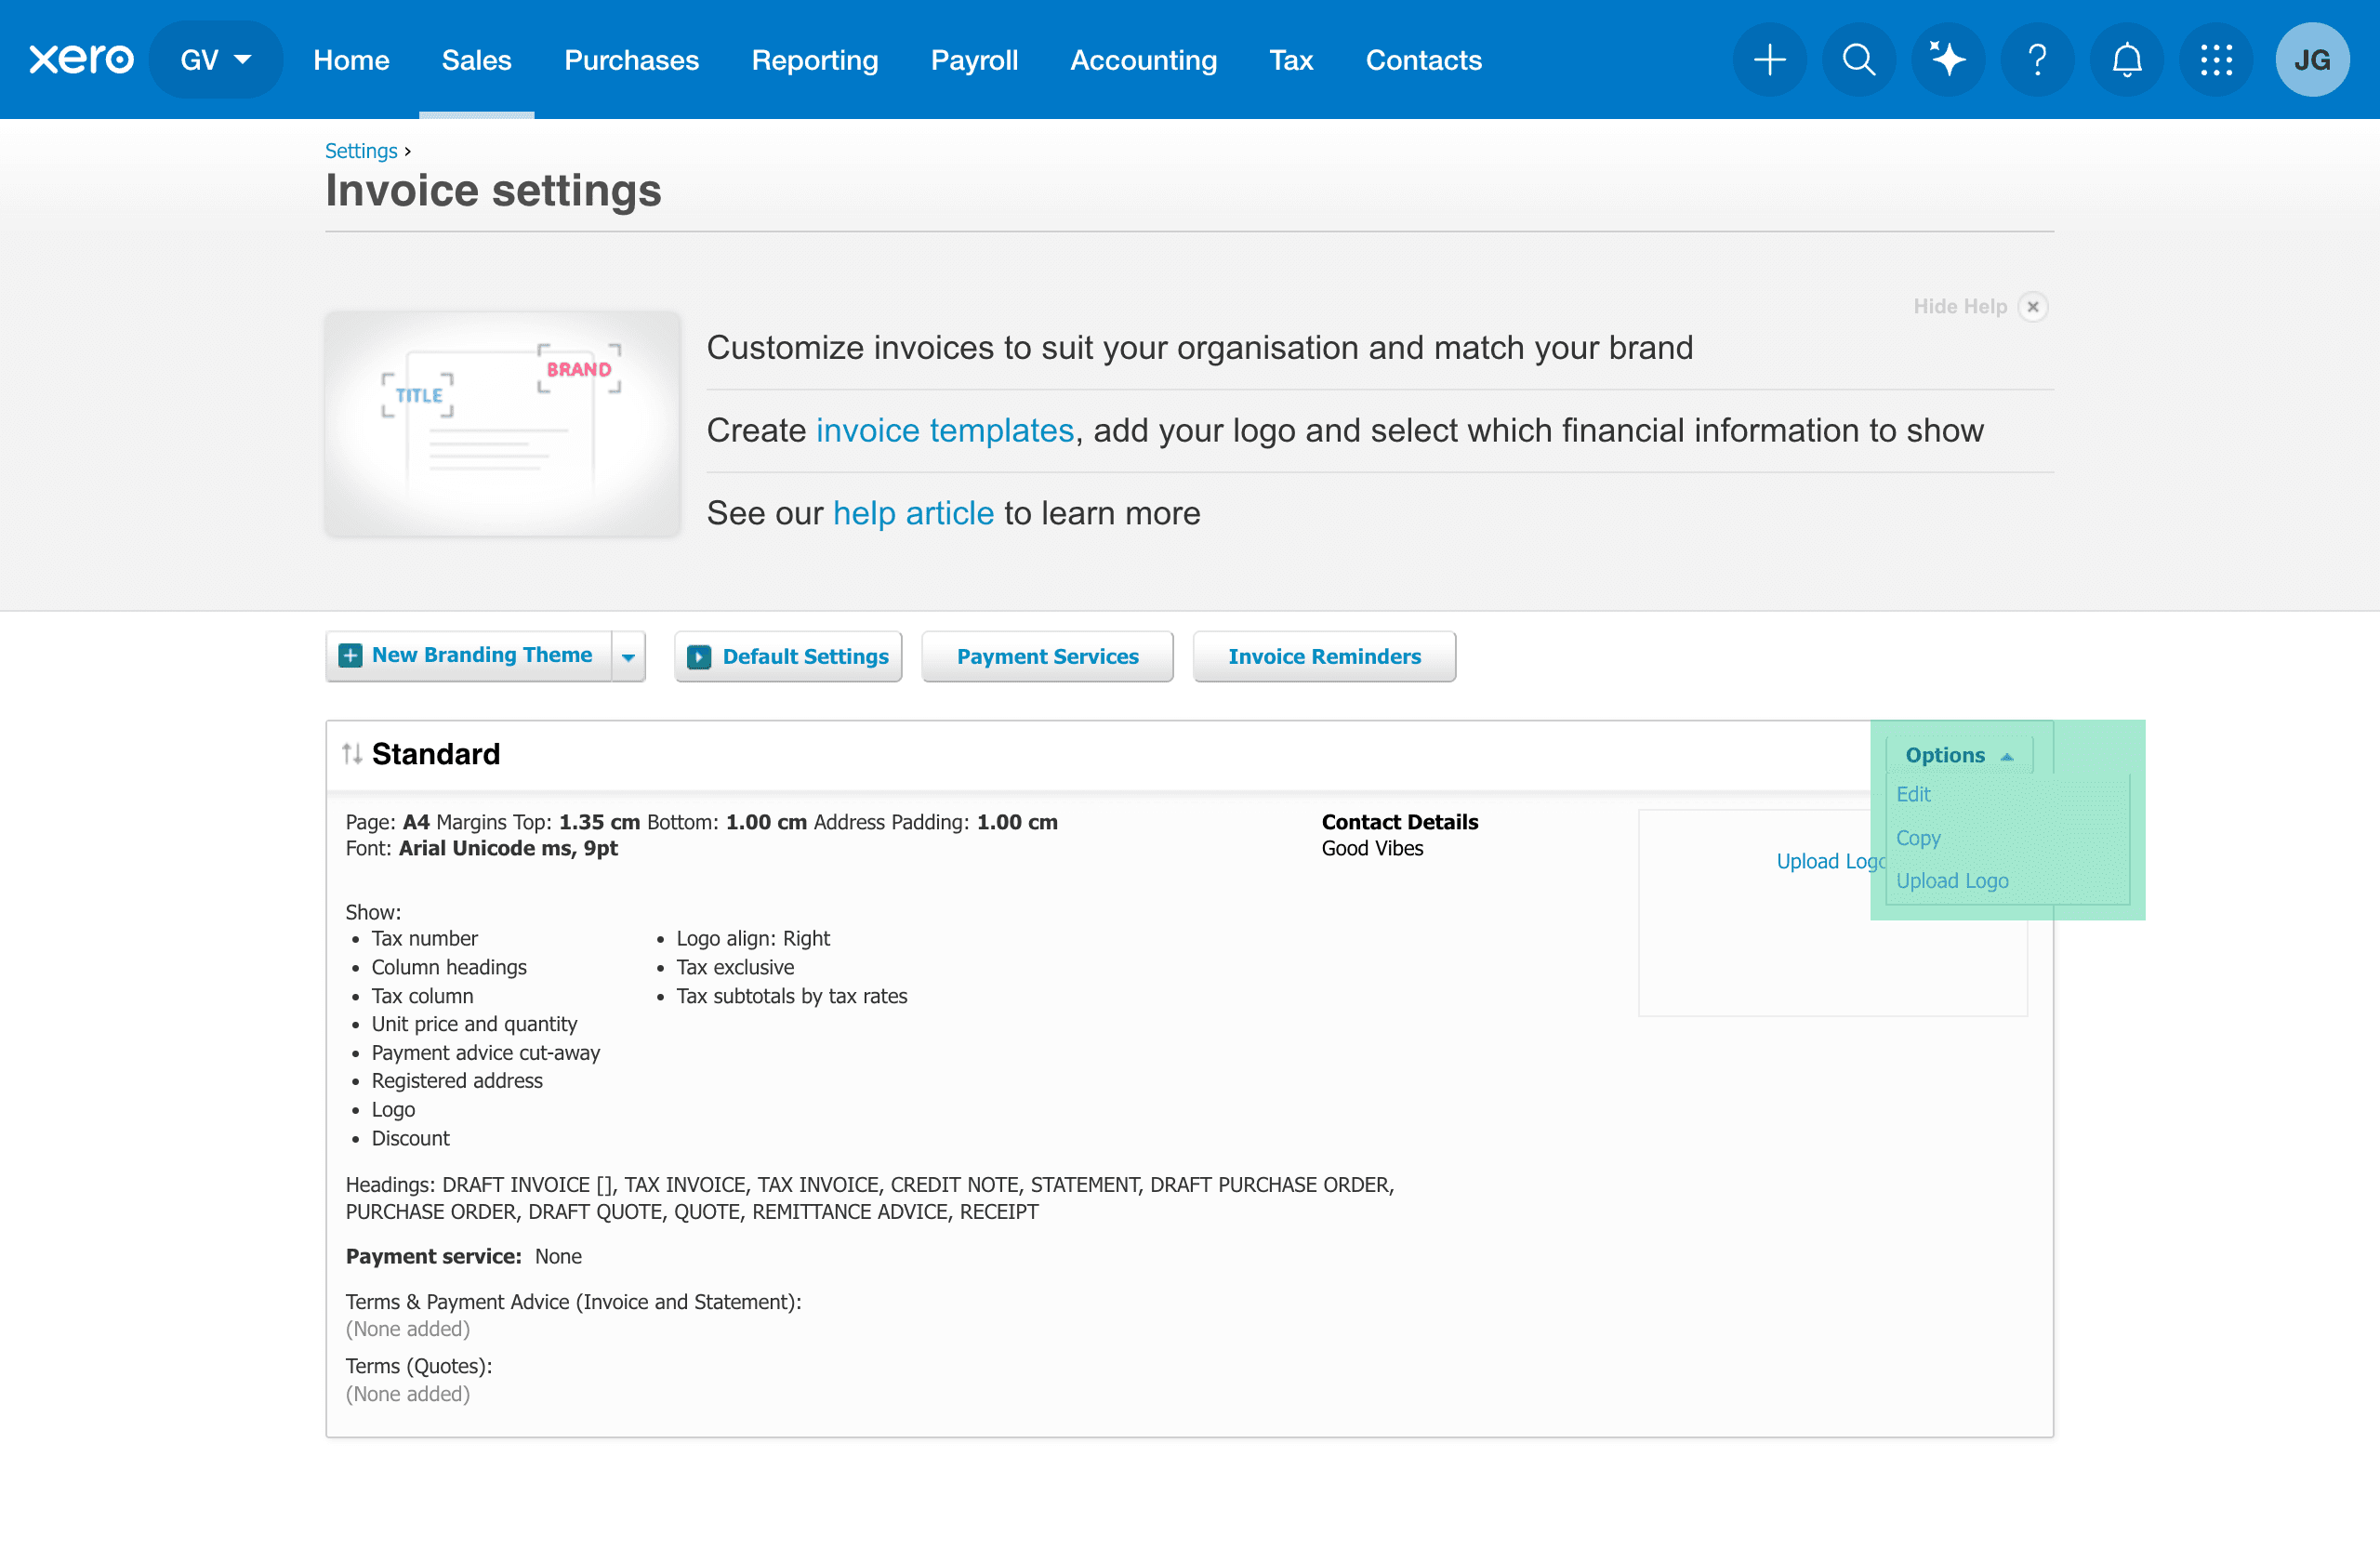The image size is (2380, 1562).
Task: Dismiss help with the Hide Help X
Action: coord(2032,307)
